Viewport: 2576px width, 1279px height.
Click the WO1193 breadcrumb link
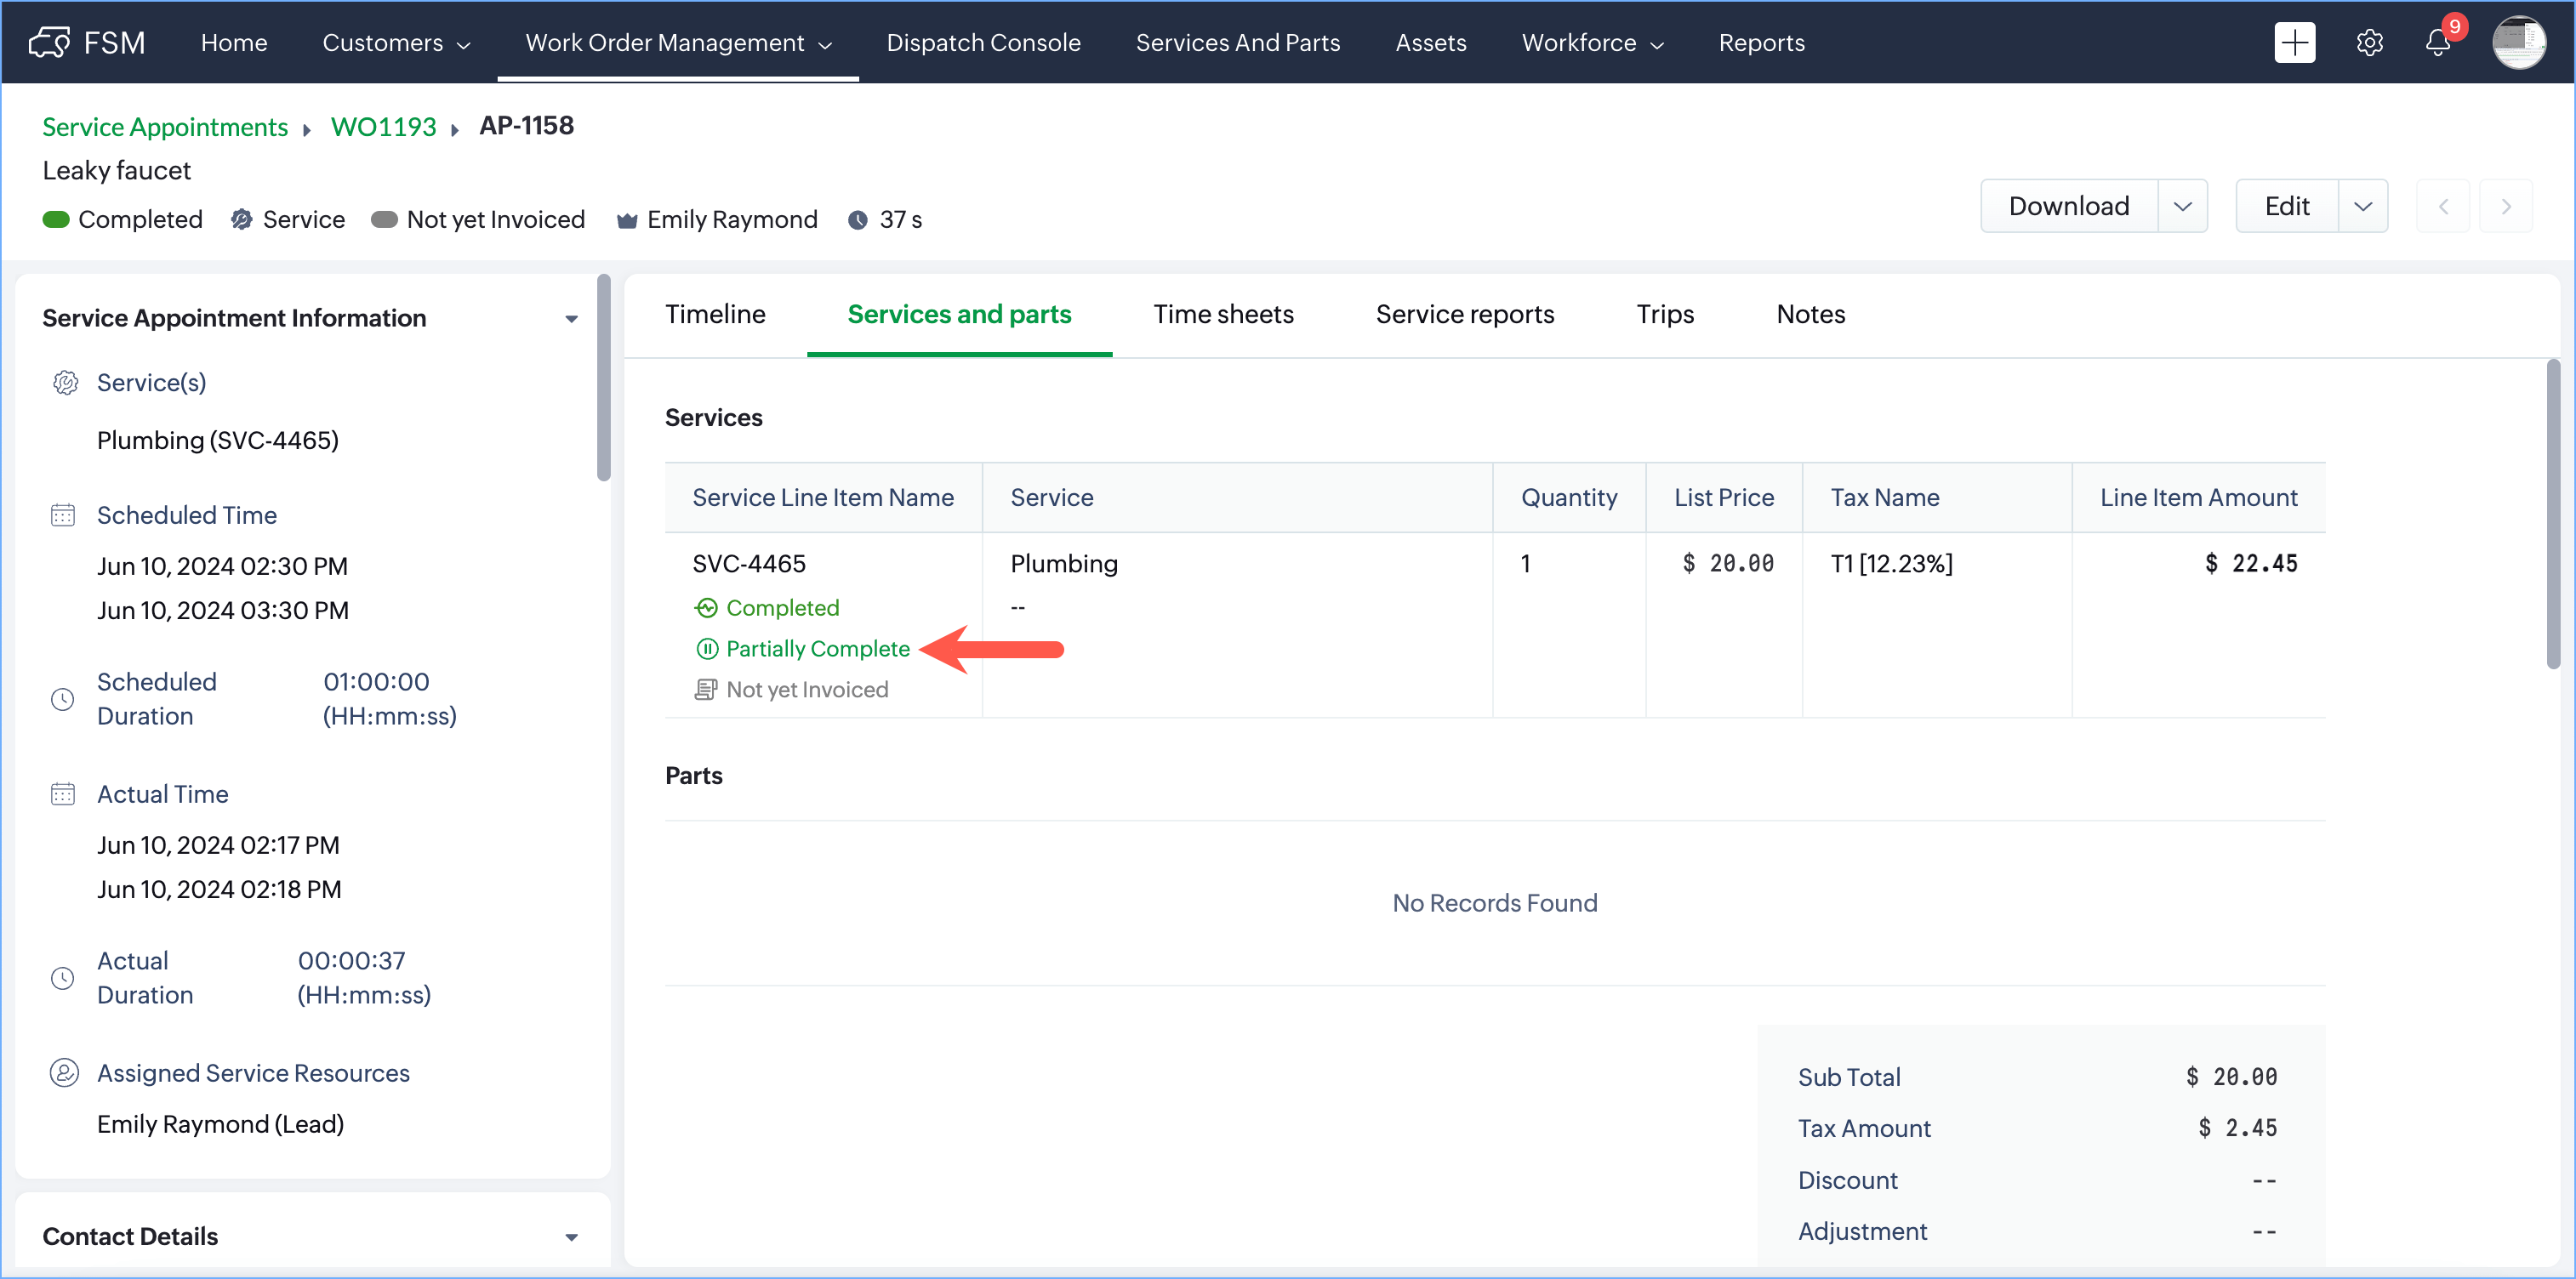[x=383, y=127]
